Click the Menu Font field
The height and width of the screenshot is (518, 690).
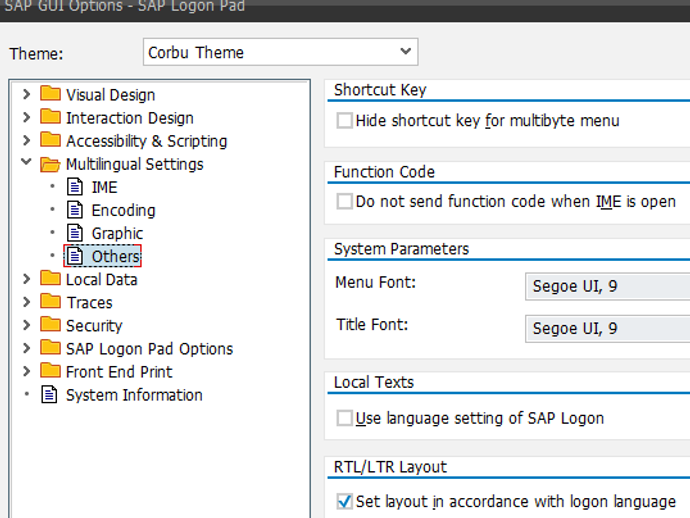click(606, 287)
